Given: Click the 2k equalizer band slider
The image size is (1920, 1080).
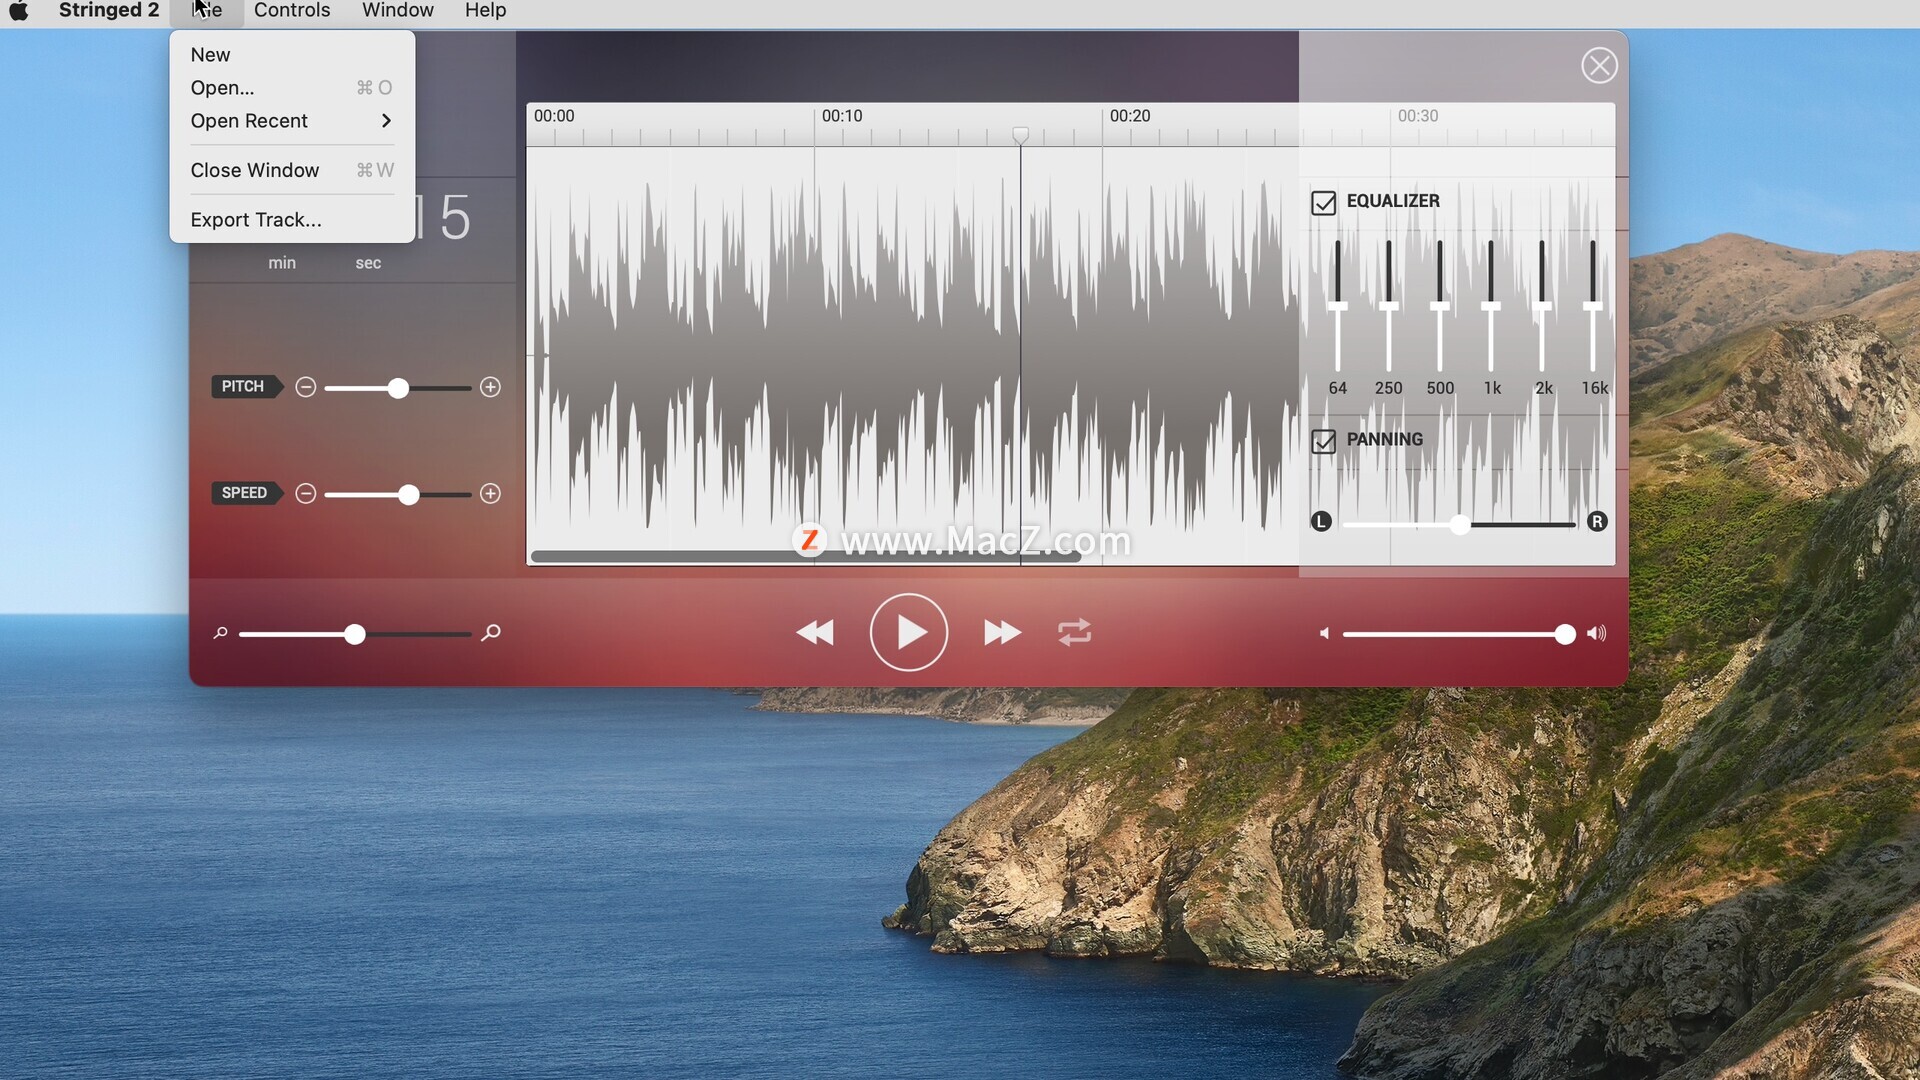Looking at the screenshot, I should pyautogui.click(x=1543, y=306).
